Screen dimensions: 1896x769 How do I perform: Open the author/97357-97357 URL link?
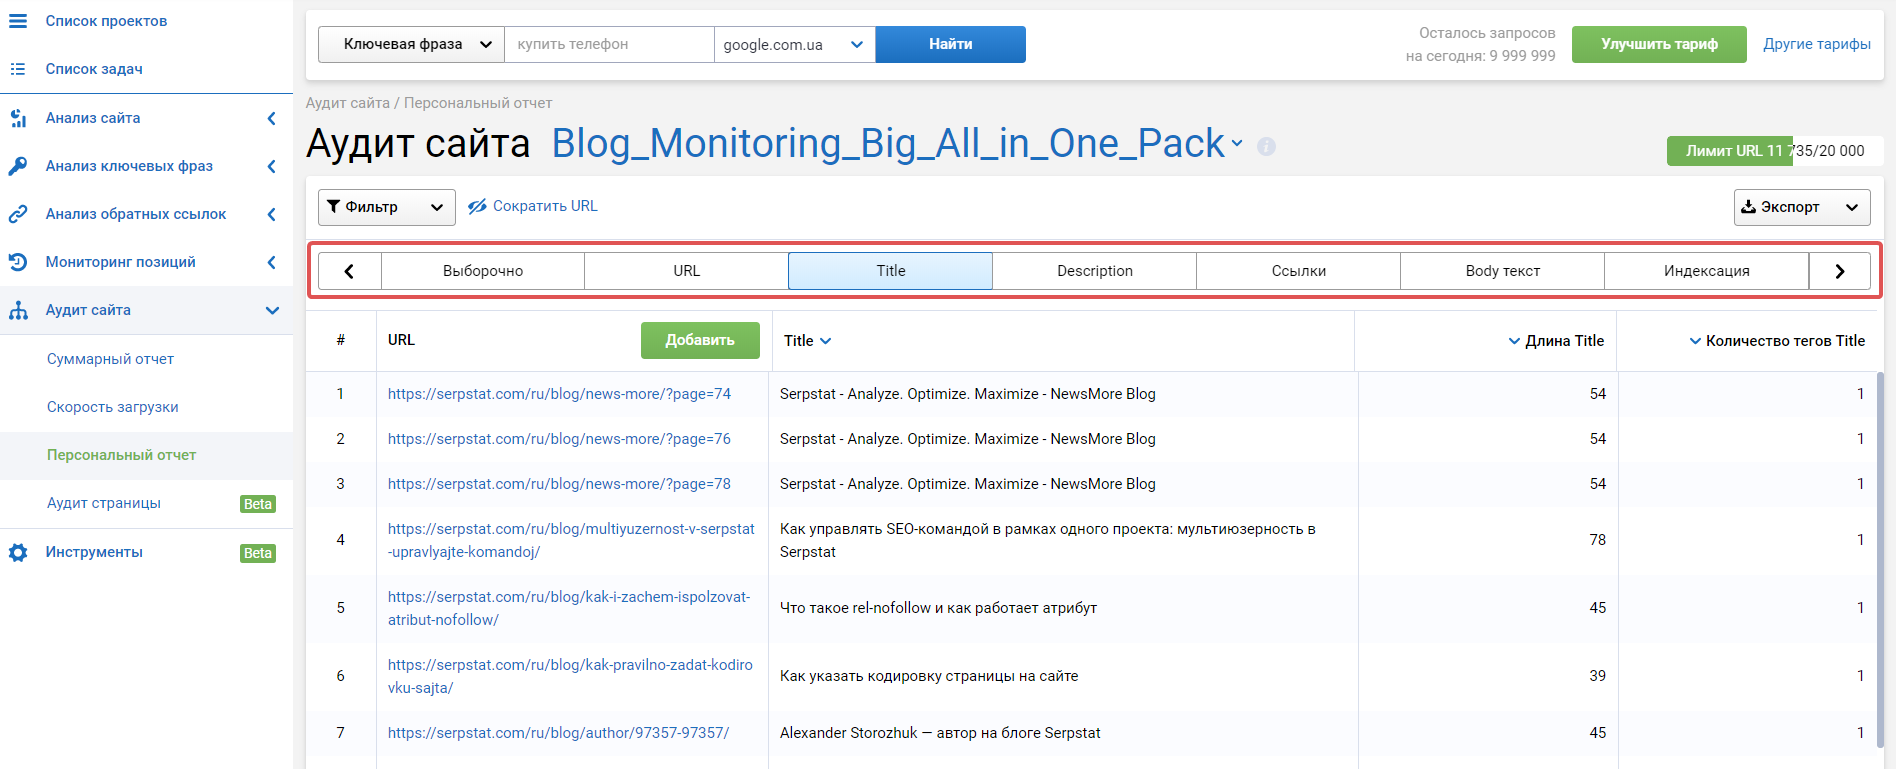(x=558, y=733)
